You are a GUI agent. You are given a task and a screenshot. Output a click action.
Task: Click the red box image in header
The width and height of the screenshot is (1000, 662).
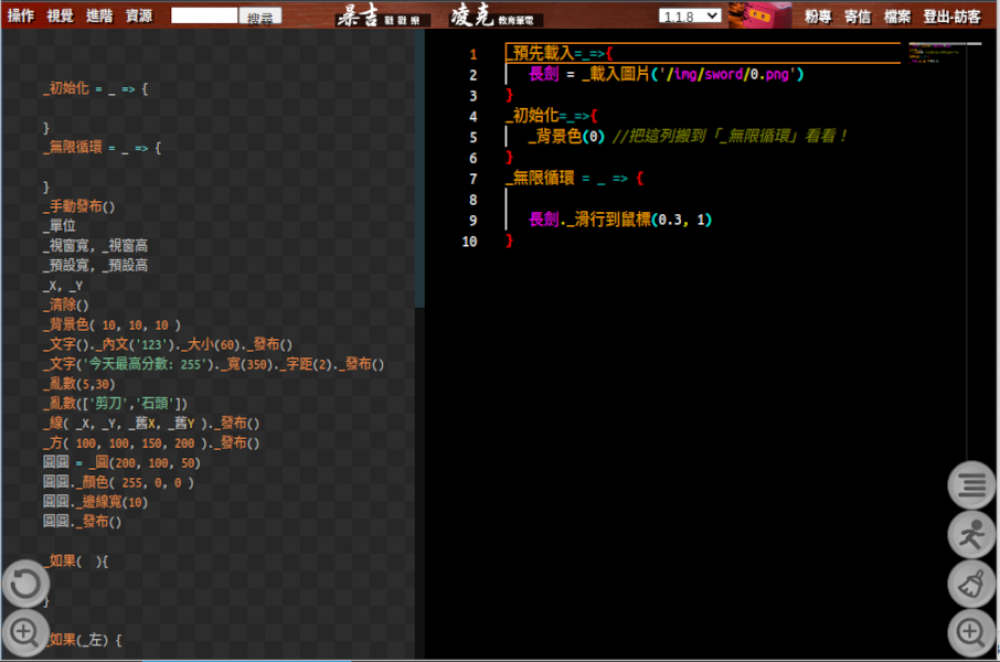759,15
